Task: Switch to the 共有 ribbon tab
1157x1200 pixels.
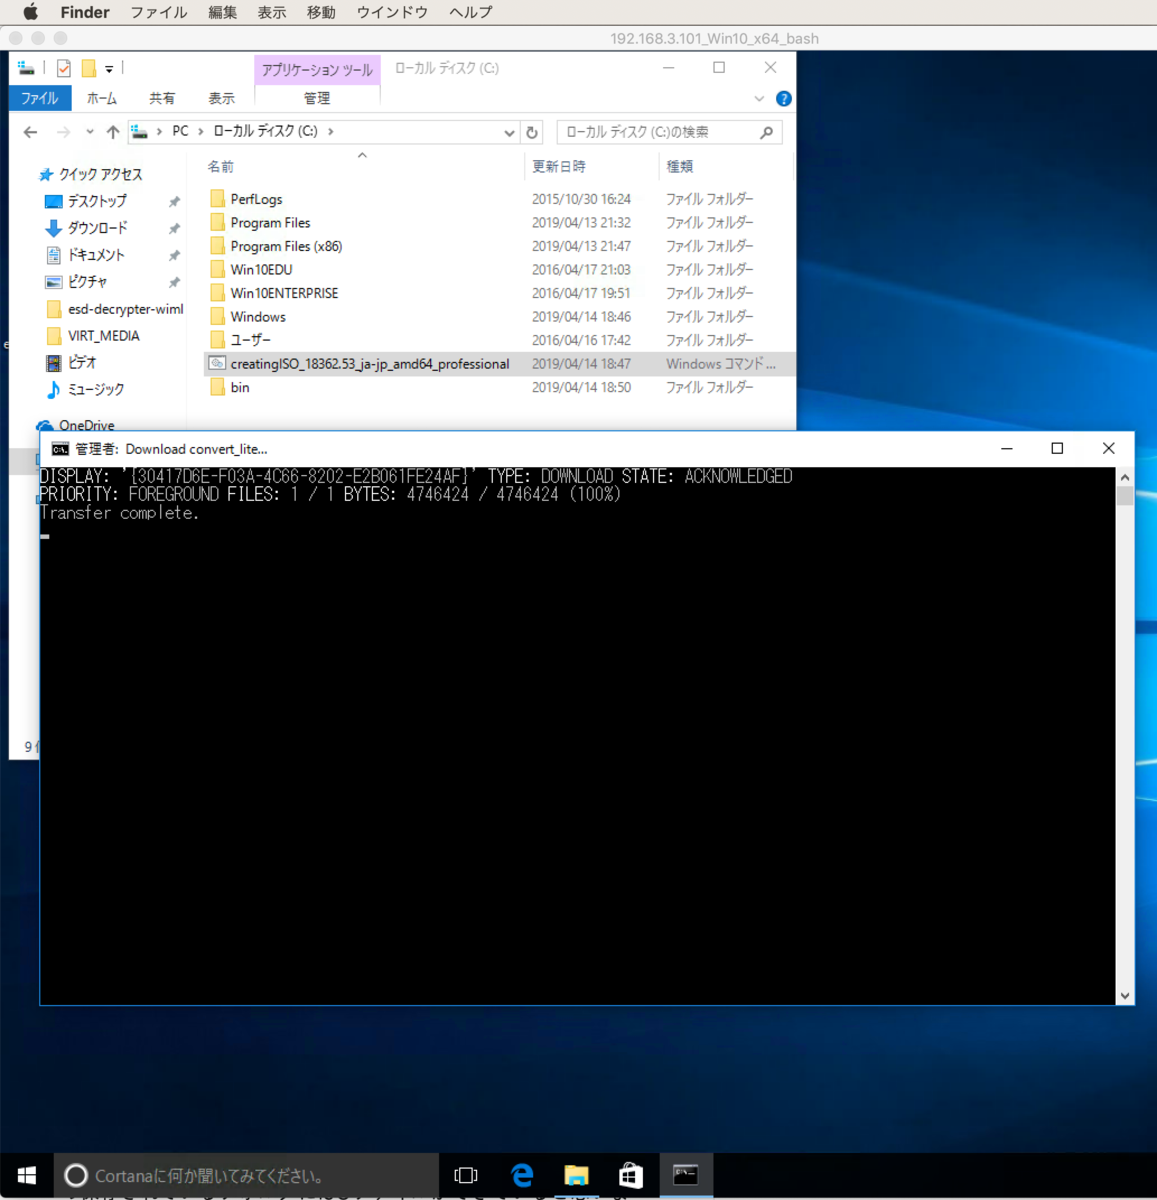Action: pos(162,98)
